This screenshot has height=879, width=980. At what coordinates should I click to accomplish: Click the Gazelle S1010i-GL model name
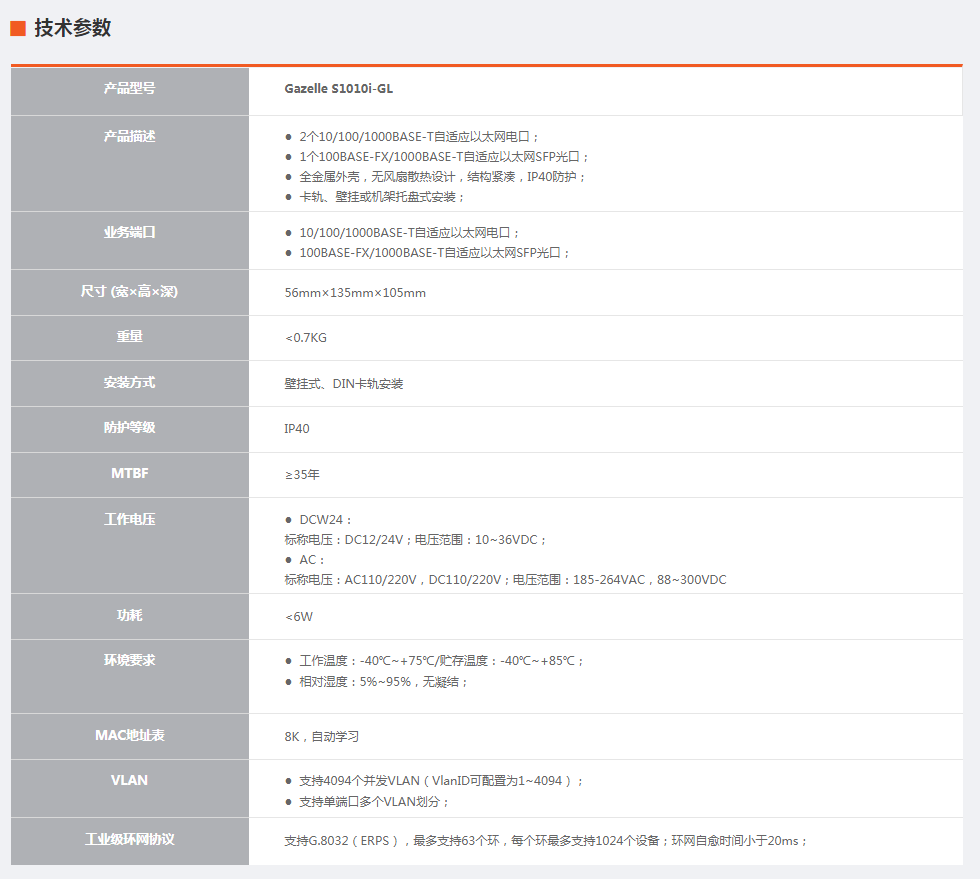(338, 89)
